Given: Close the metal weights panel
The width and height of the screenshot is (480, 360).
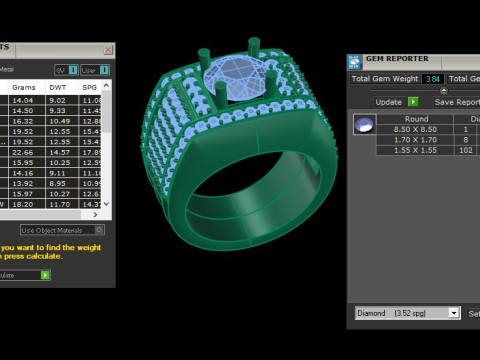Looking at the screenshot, I should (x=108, y=50).
